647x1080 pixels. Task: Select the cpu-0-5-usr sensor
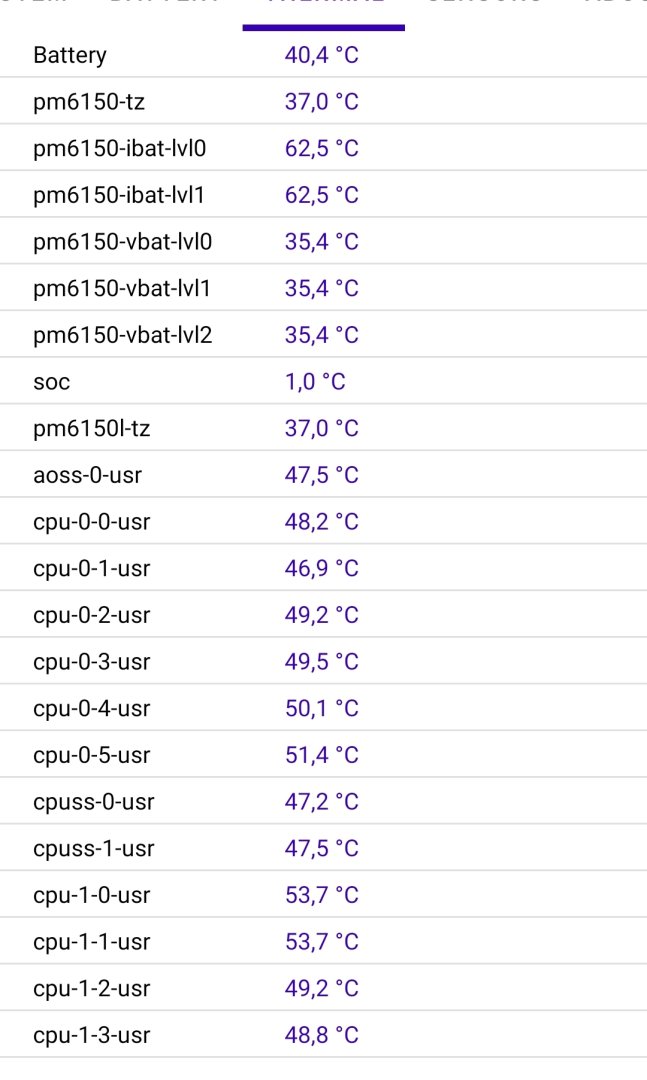(91, 755)
